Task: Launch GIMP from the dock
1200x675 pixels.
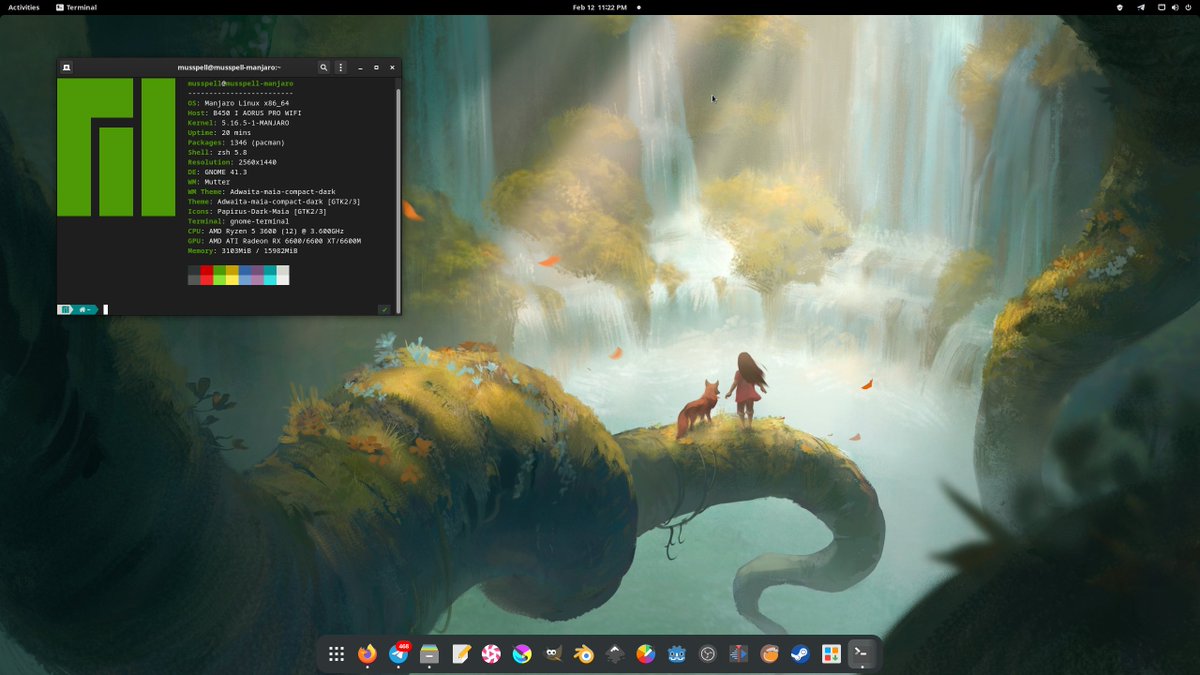Action: point(553,654)
